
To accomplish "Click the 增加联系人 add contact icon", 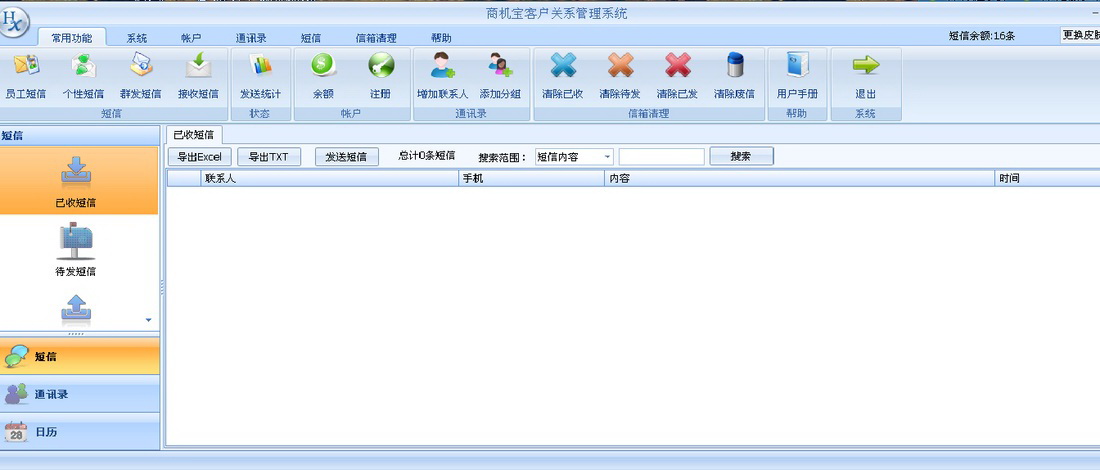I will point(443,65).
